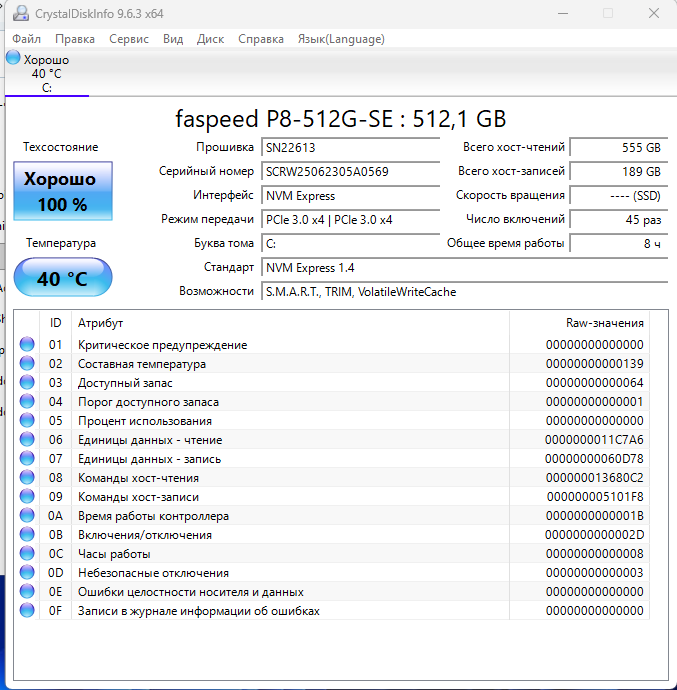Click the 40 °C temperature button
677x690 pixels.
pos(62,278)
